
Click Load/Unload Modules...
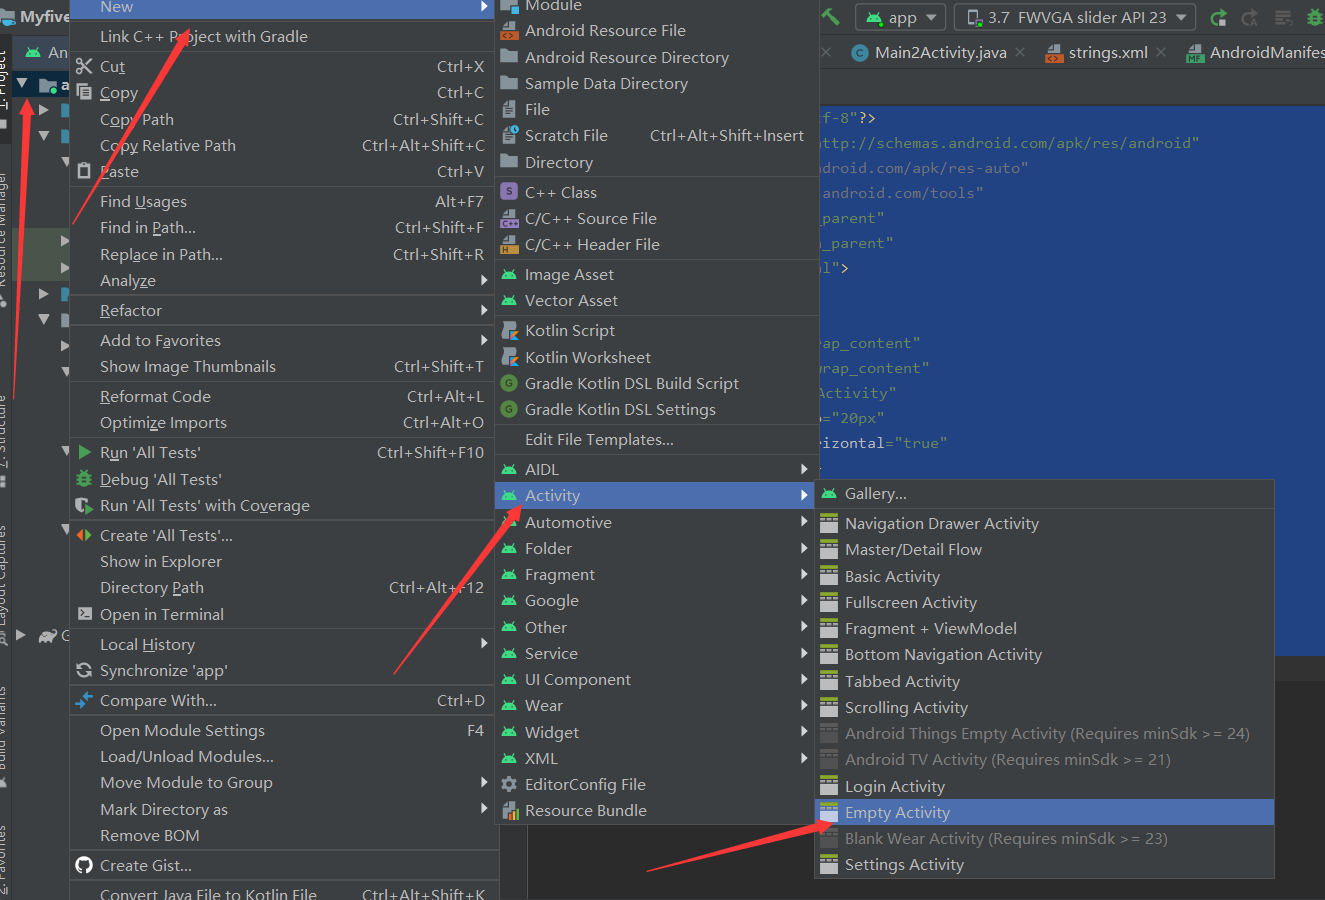(284, 756)
